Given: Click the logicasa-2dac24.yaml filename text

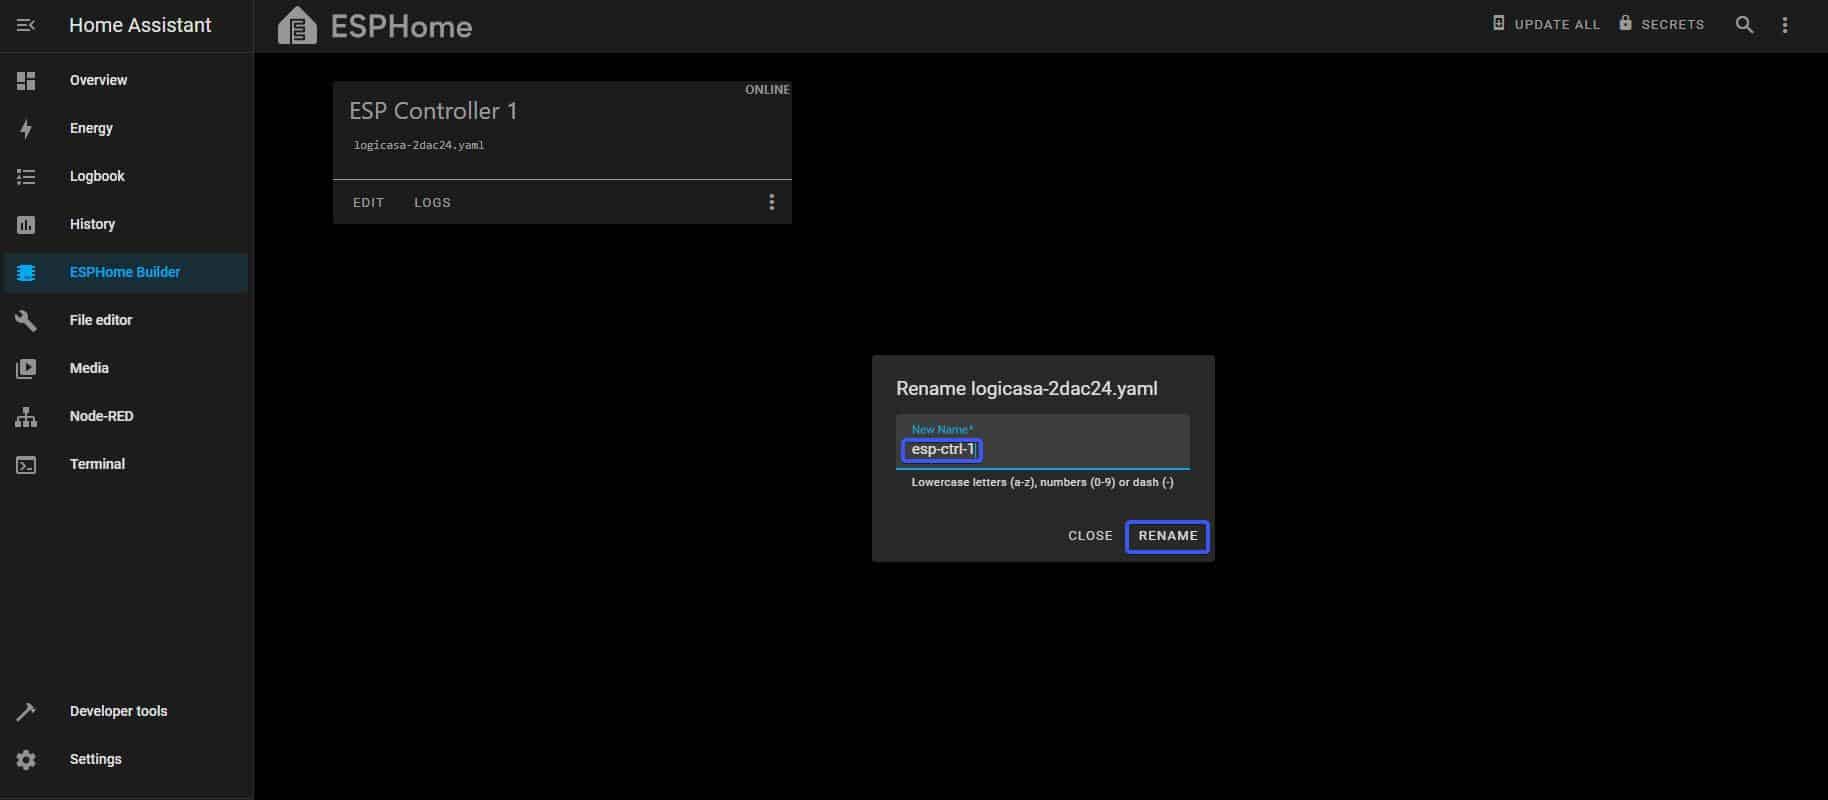Looking at the screenshot, I should tap(419, 145).
